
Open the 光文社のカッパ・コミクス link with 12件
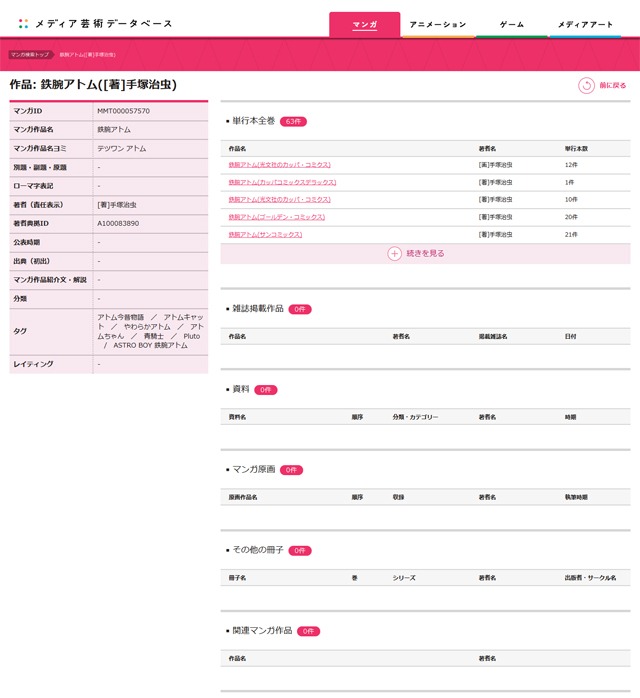(x=279, y=164)
